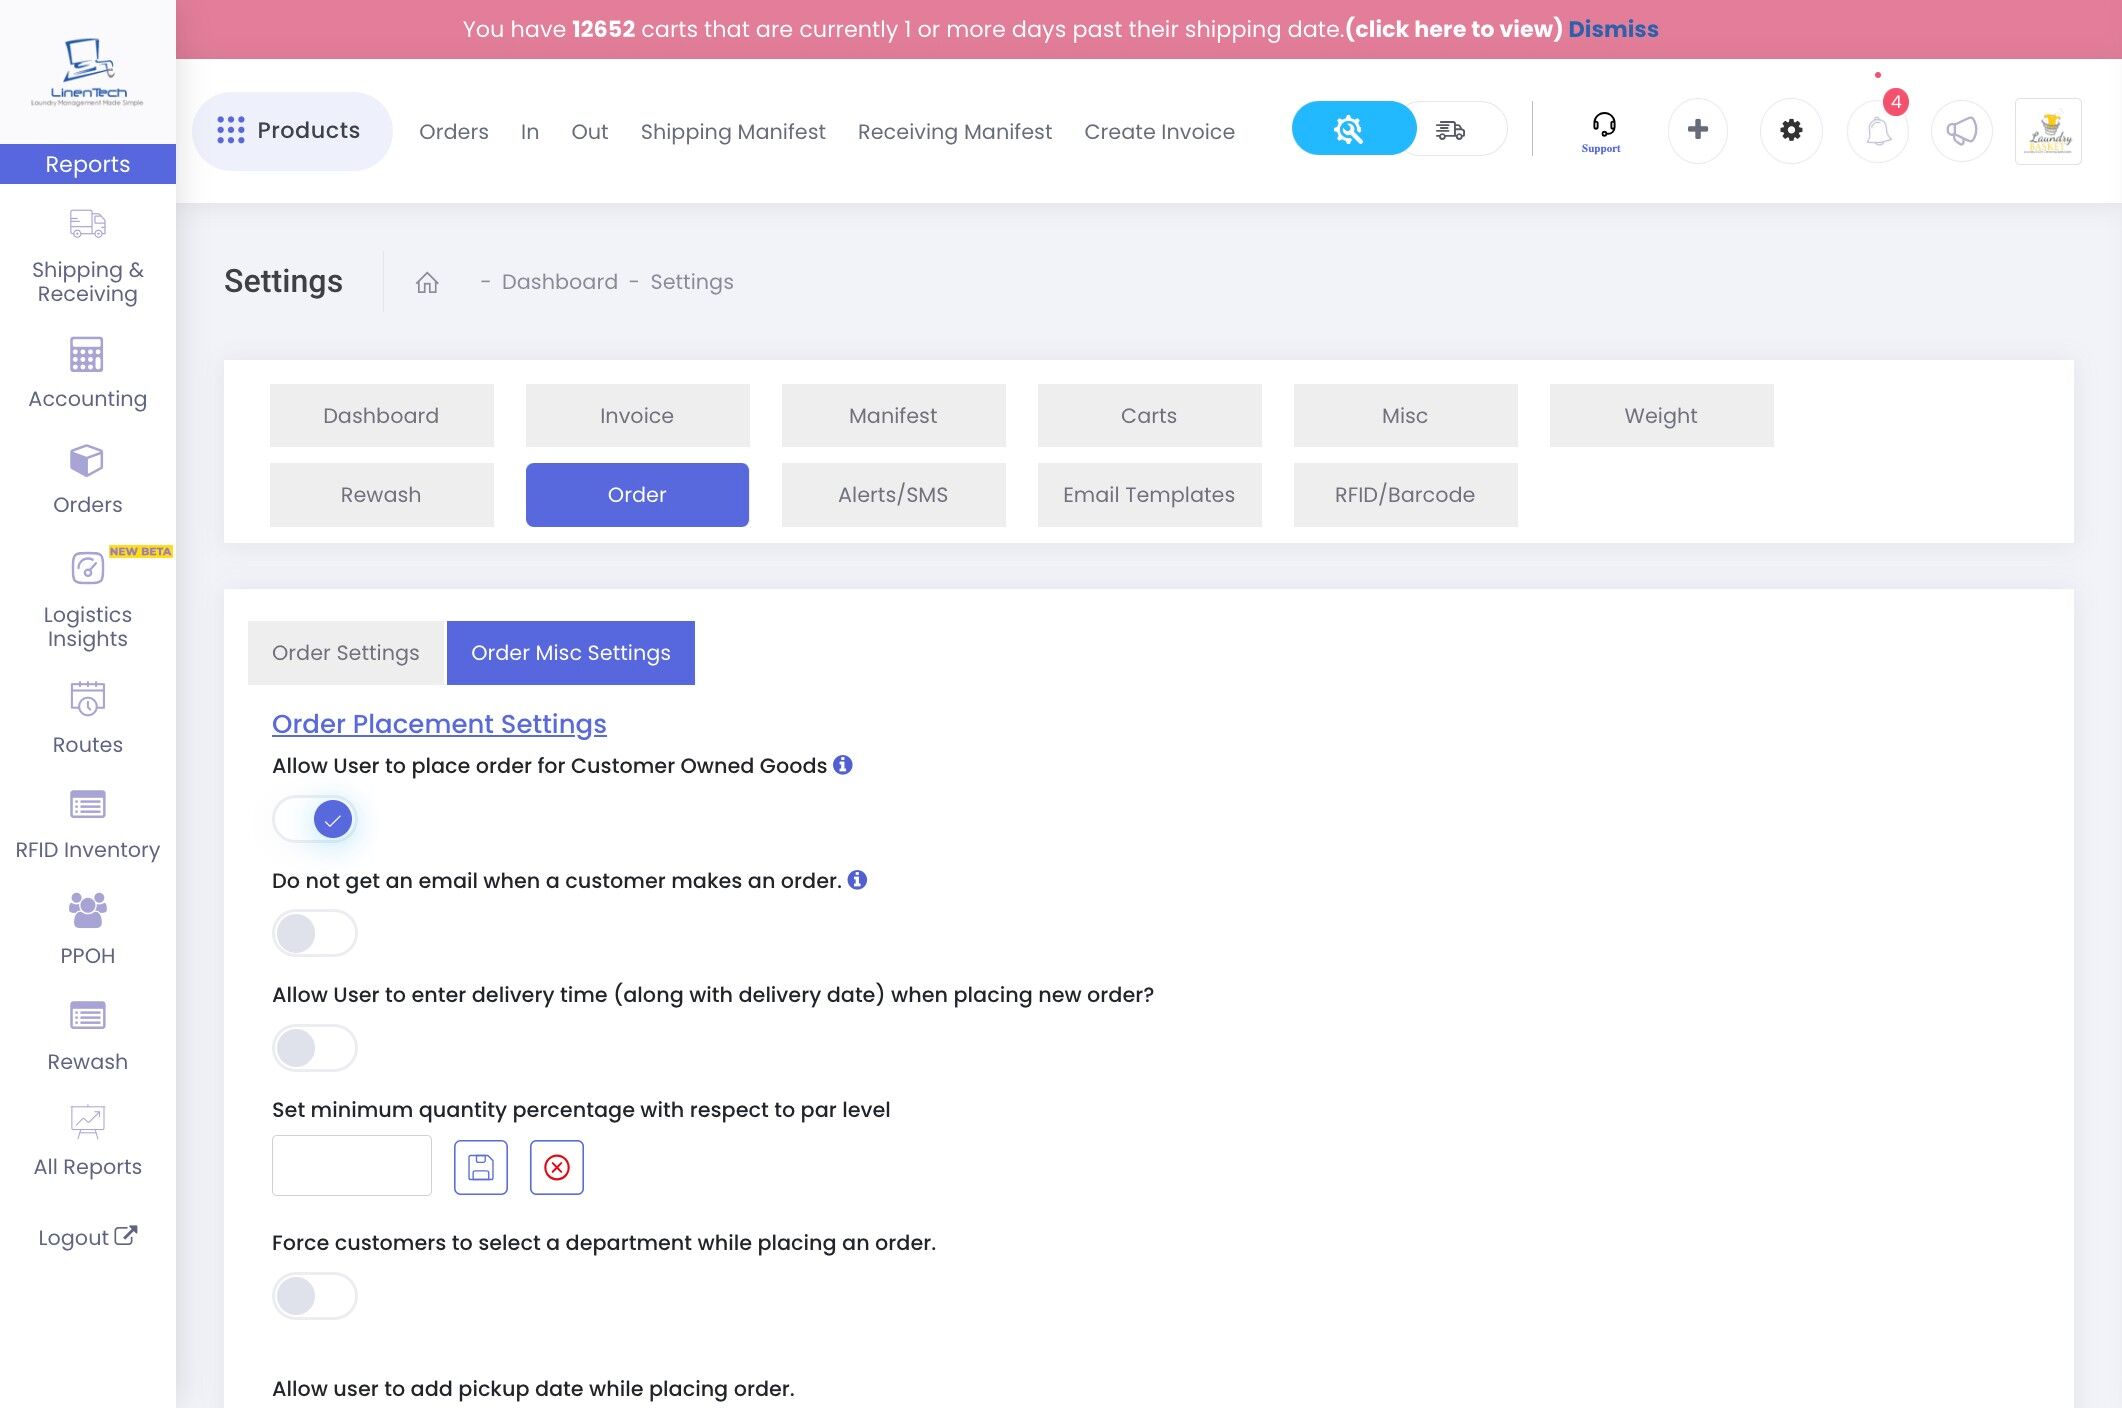This screenshot has height=1408, width=2122.
Task: Select the delivery truck mode toggle icon
Action: coord(1450,130)
